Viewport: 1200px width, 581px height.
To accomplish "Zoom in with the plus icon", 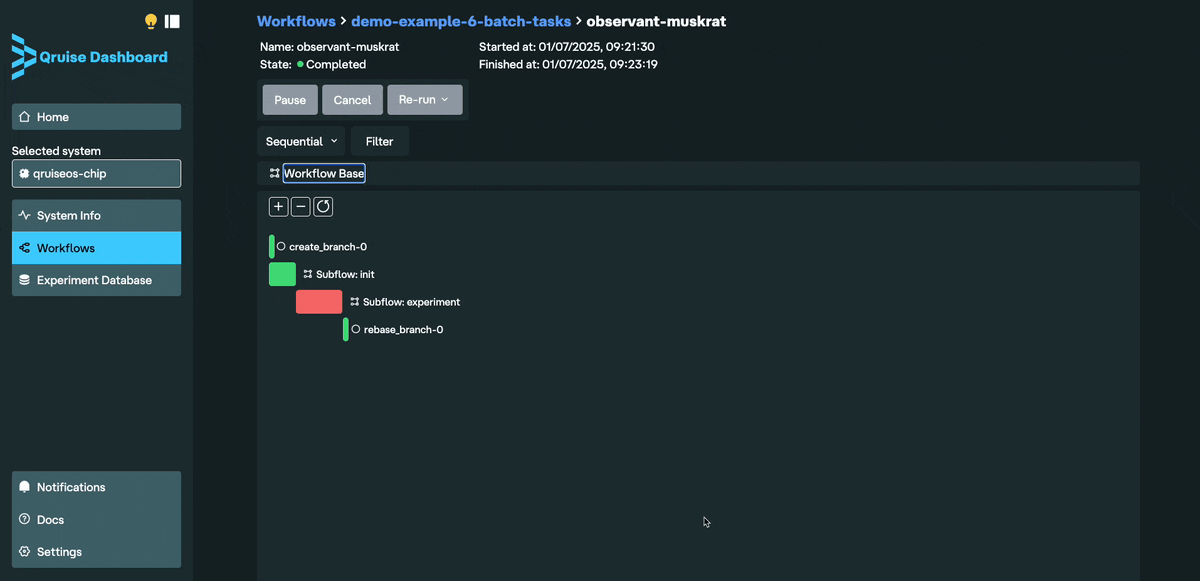I will 279,207.
